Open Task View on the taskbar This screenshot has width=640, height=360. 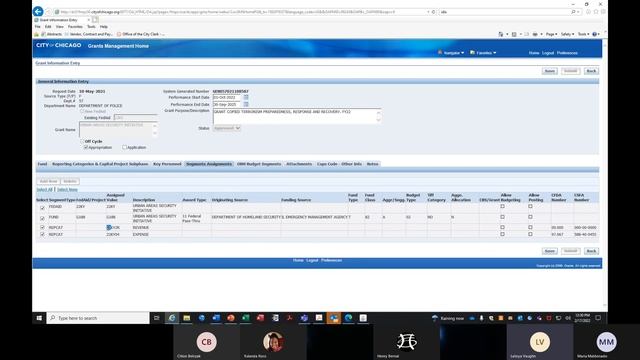[156, 318]
